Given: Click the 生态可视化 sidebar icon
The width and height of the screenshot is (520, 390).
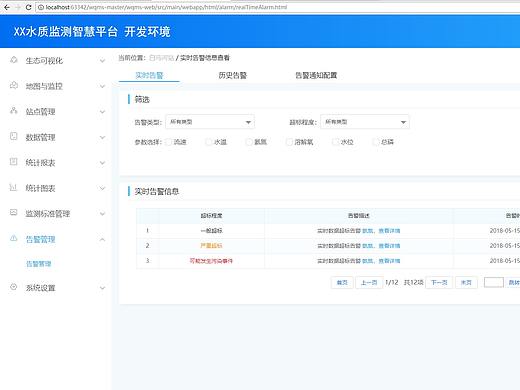Looking at the screenshot, I should click(x=14, y=60).
